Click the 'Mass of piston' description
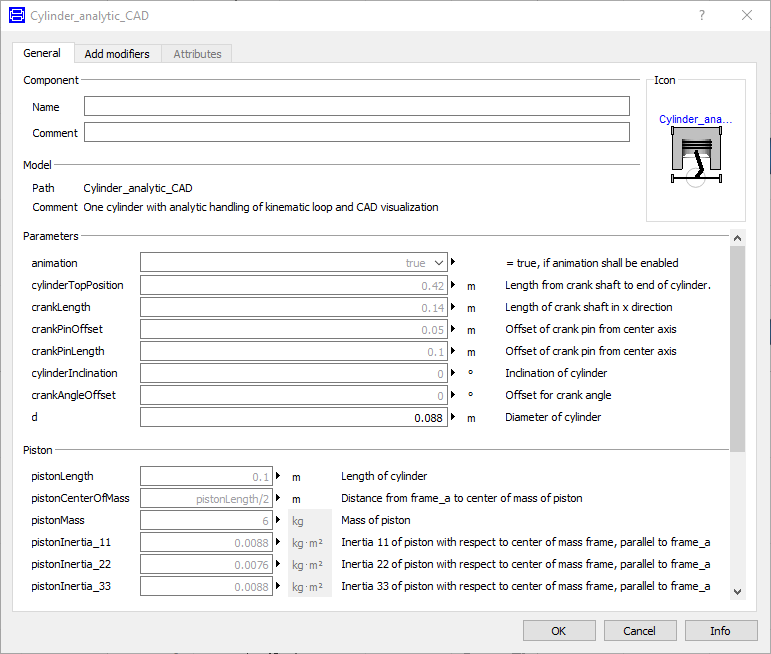Screen dimensions: 771x654 tap(376, 520)
